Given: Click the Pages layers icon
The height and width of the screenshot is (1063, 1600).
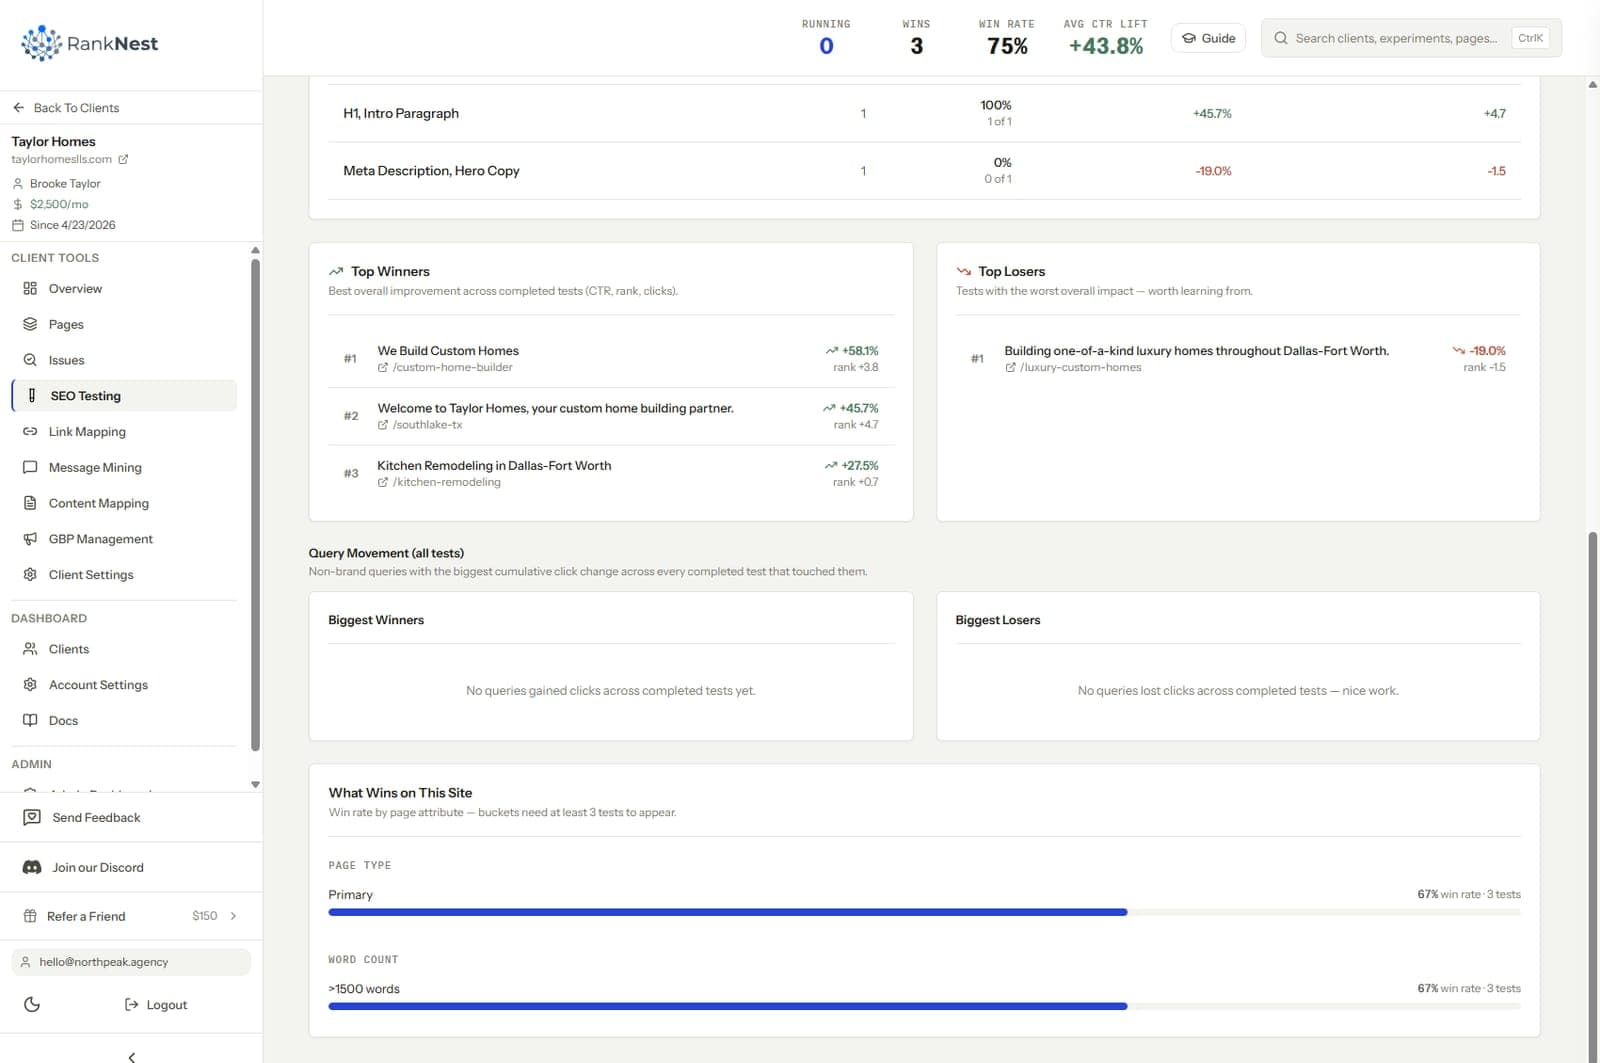Looking at the screenshot, I should click(30, 324).
